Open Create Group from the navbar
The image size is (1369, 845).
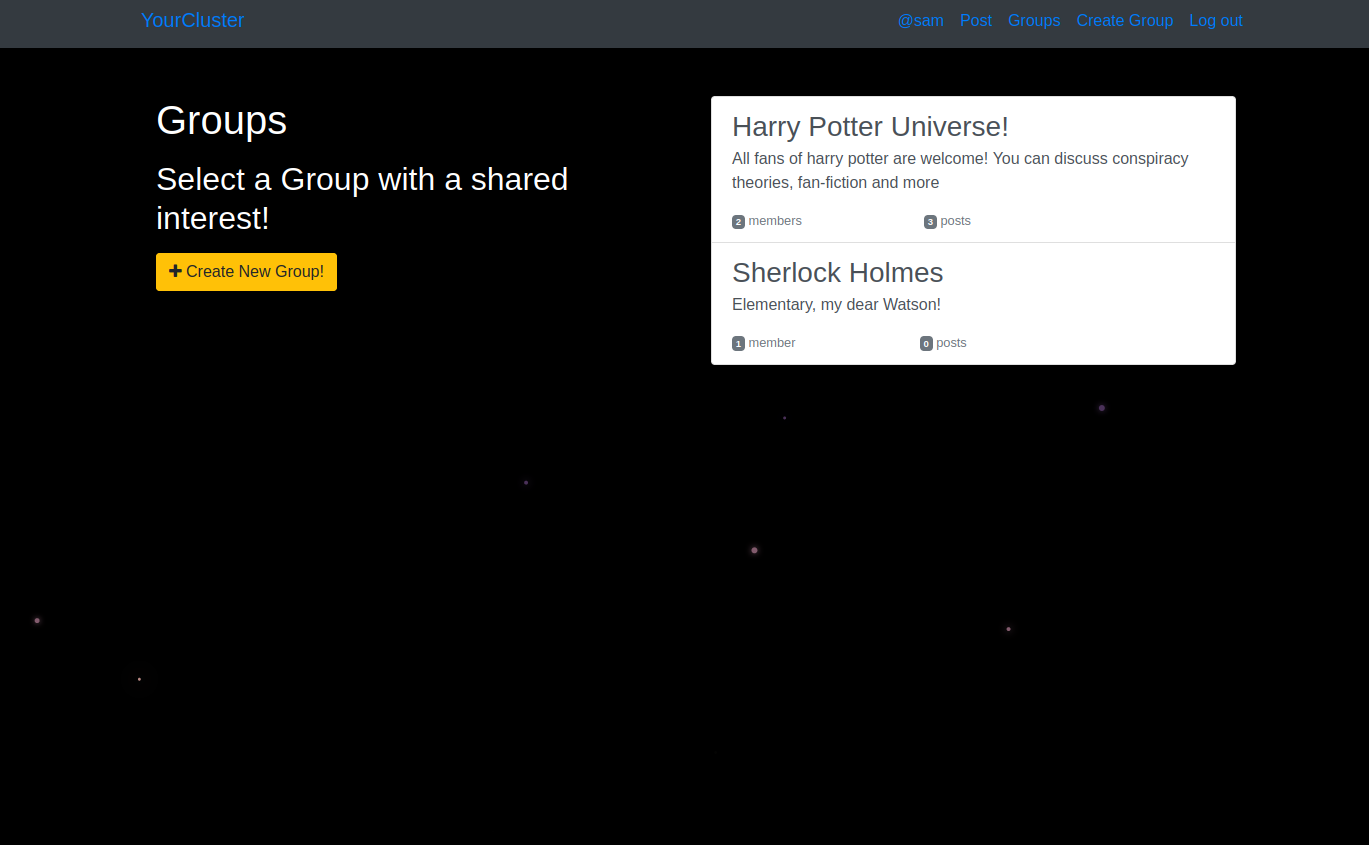(x=1124, y=20)
